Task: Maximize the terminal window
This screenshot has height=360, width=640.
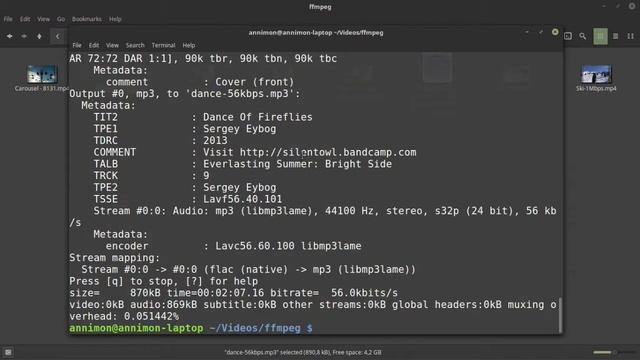Action: [541, 32]
